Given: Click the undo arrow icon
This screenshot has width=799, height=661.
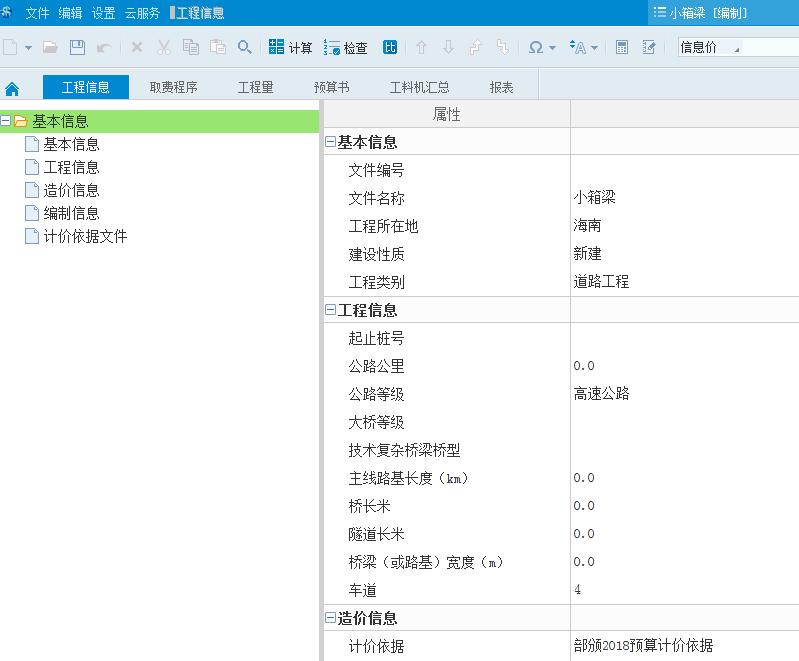Looking at the screenshot, I should (x=104, y=48).
